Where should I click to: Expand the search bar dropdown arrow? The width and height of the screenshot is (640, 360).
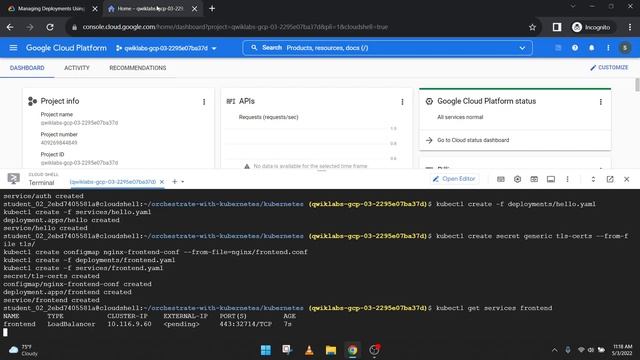522,48
